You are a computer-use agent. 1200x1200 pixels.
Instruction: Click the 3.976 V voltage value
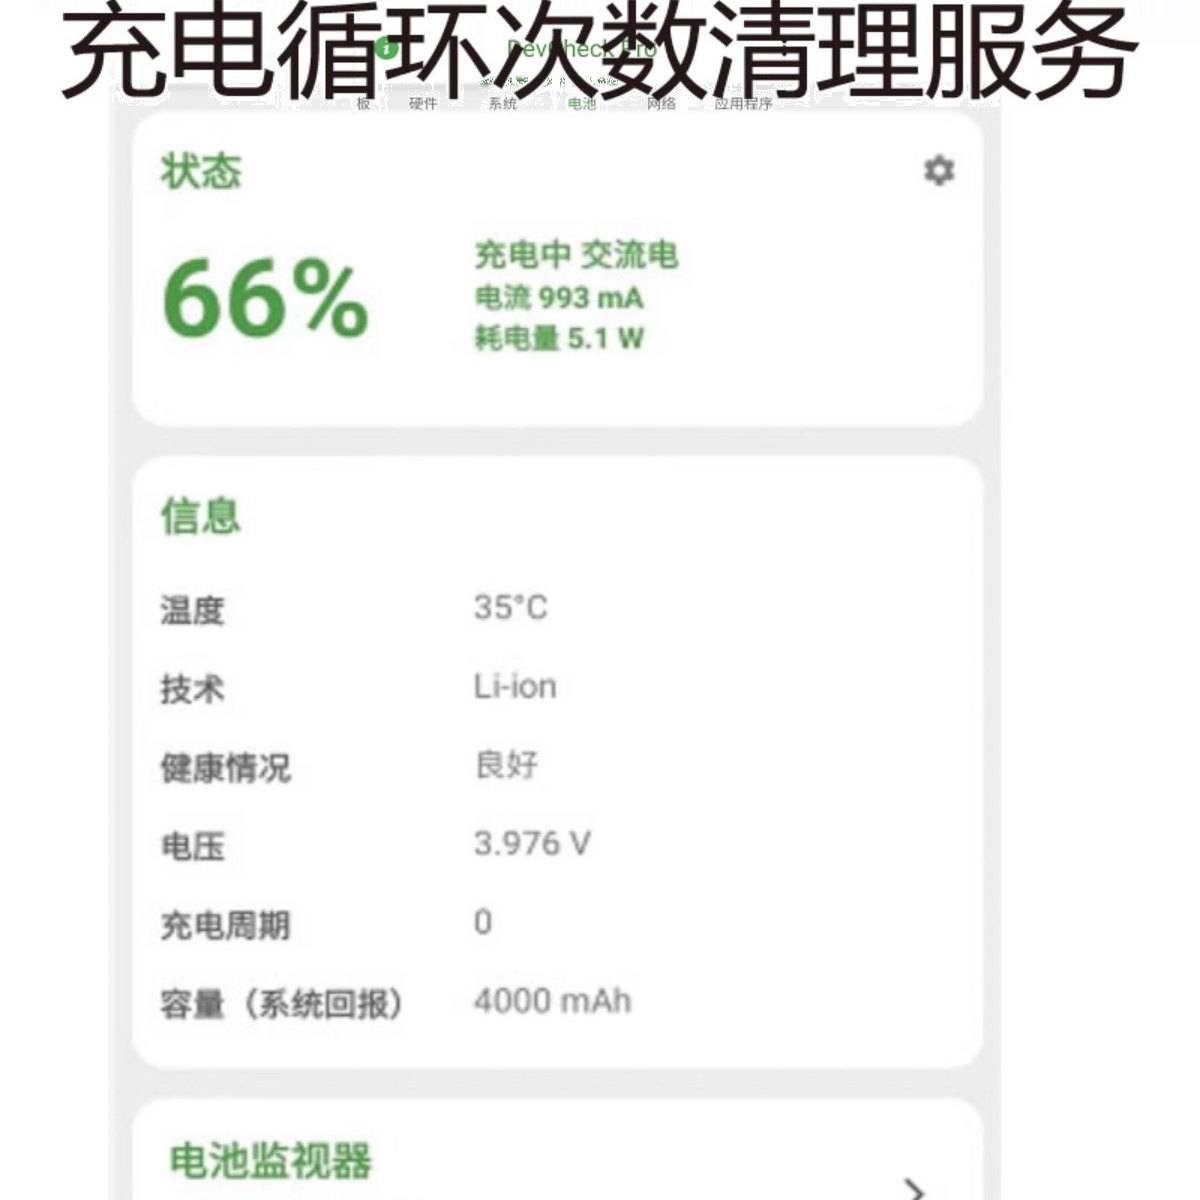pos(532,844)
